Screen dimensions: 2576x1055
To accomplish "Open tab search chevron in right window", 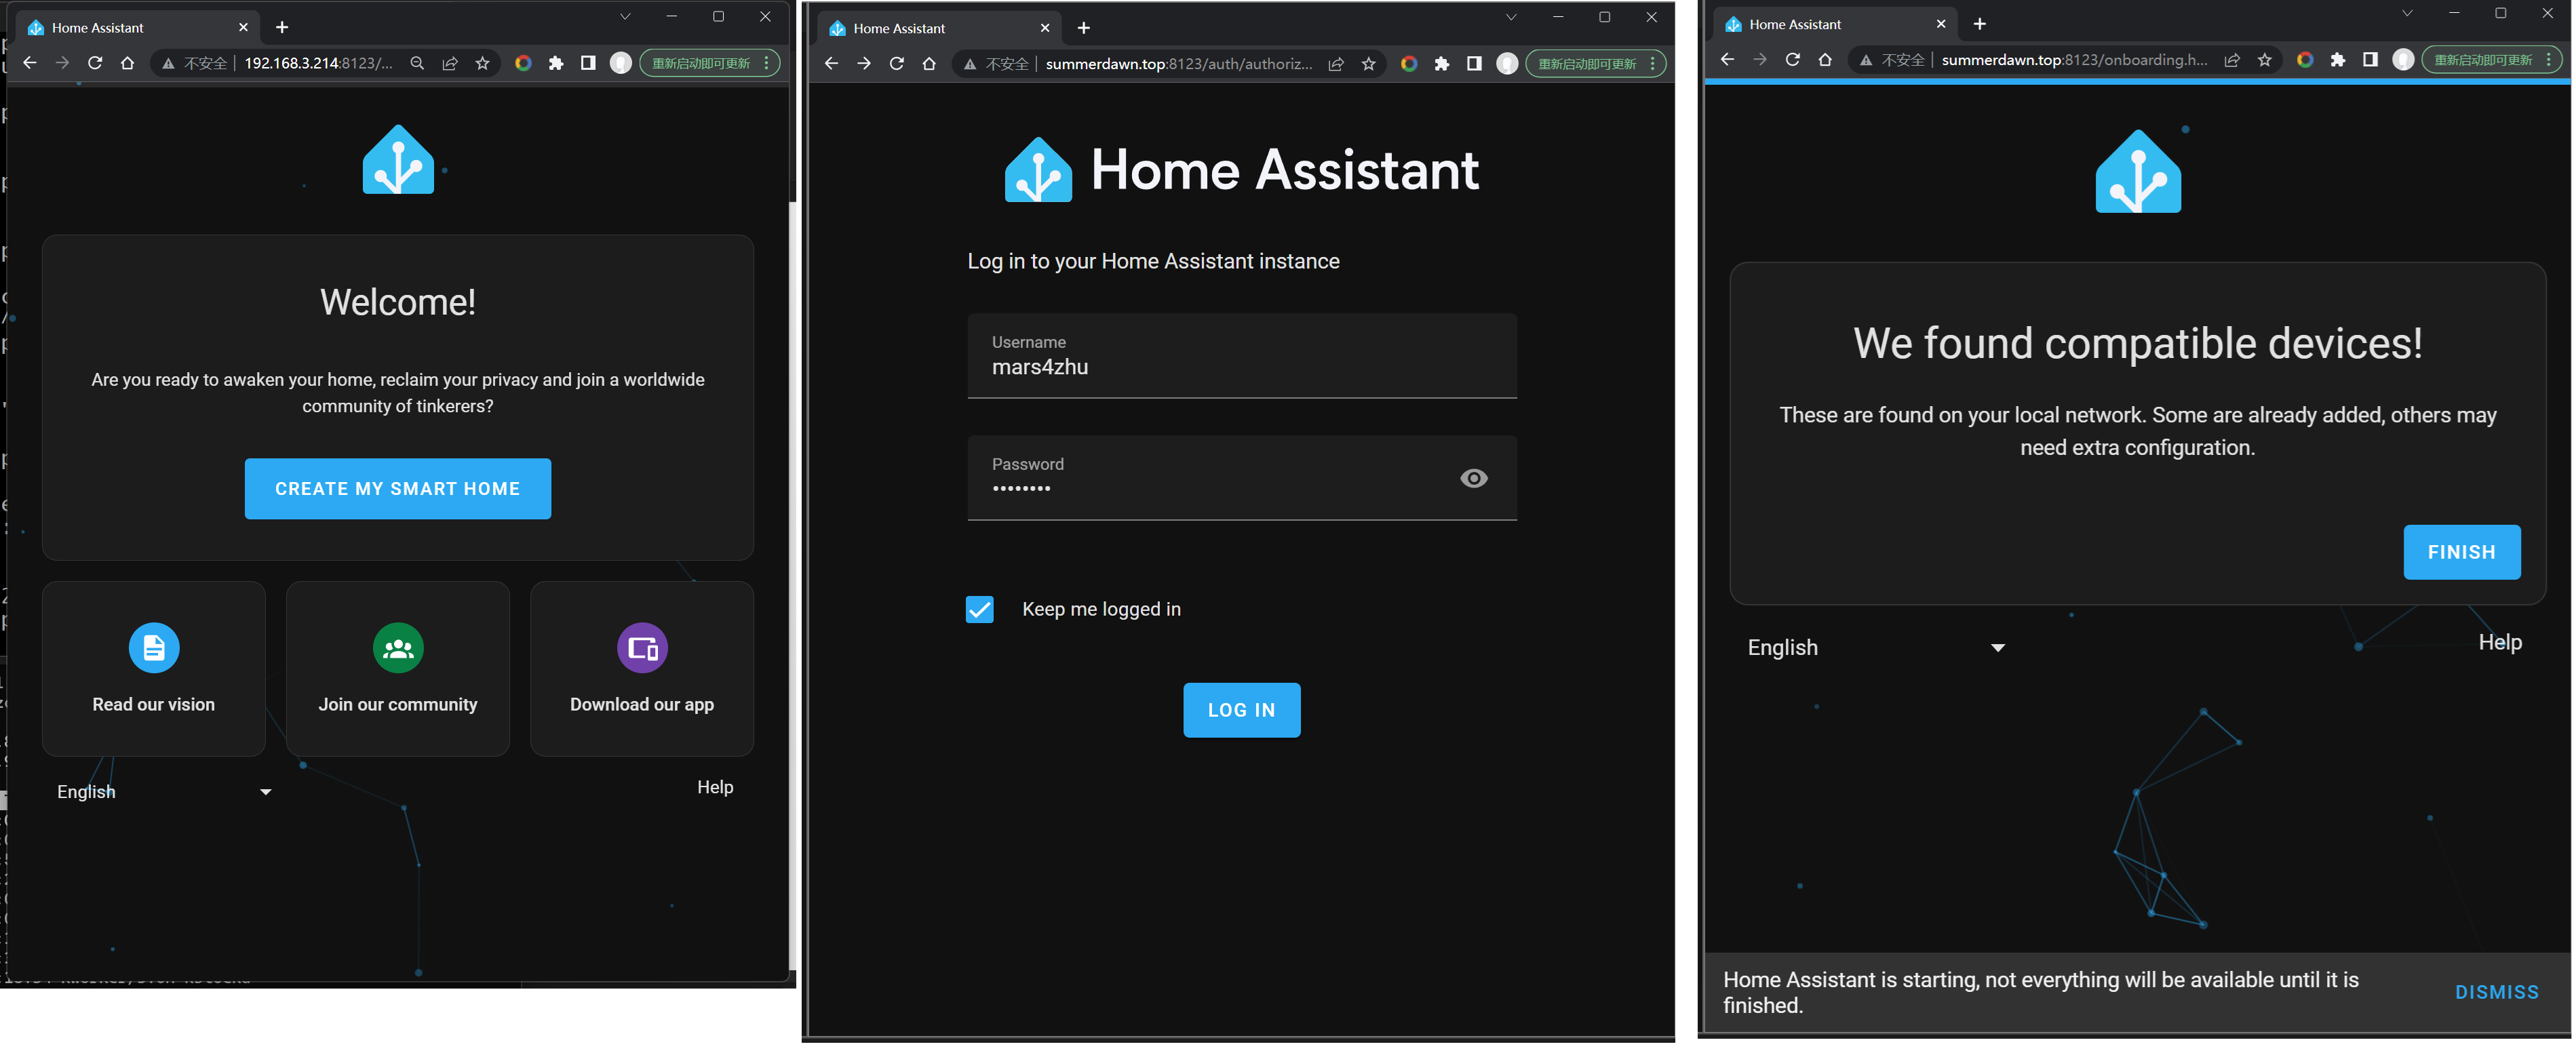I will [2407, 13].
